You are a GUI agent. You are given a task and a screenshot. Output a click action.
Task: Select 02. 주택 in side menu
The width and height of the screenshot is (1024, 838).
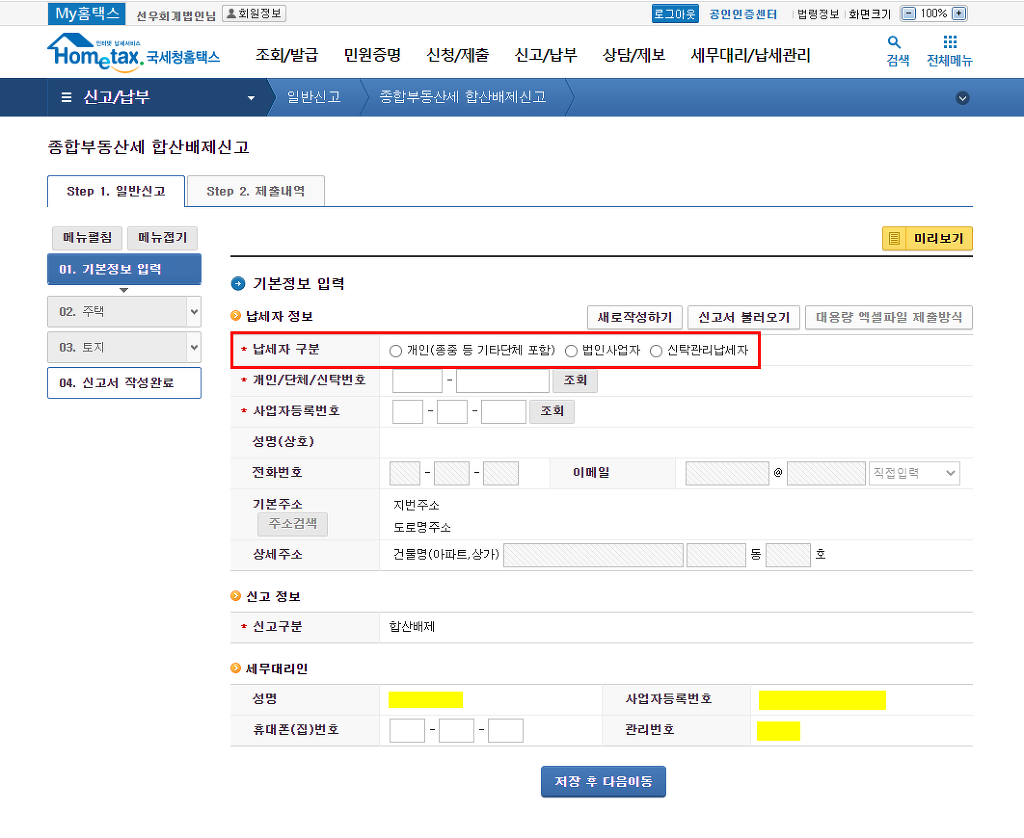[x=117, y=312]
